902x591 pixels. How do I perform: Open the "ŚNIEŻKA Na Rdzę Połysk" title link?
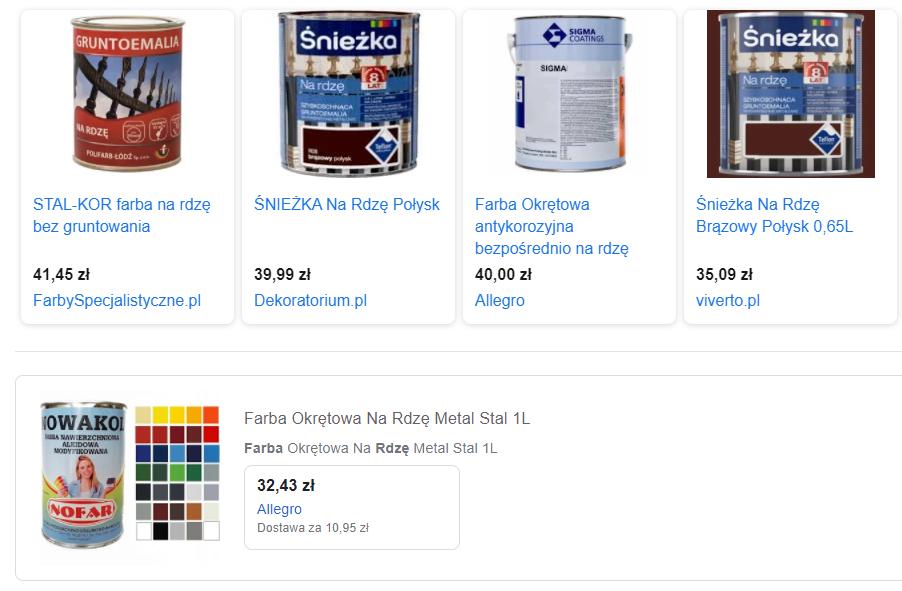(347, 204)
